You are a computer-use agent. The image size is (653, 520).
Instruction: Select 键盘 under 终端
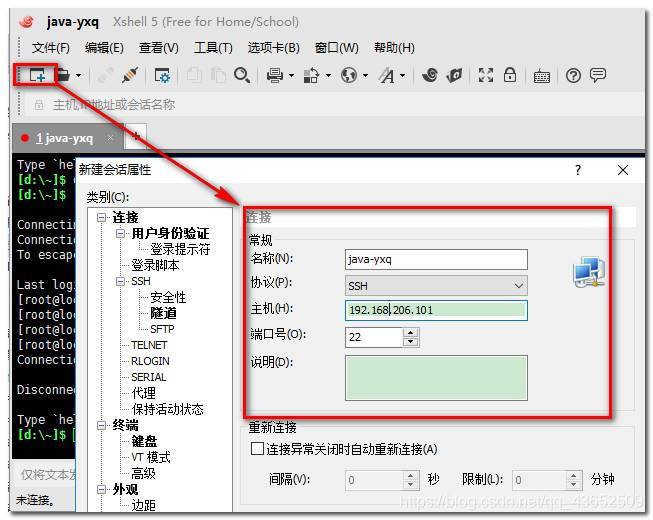click(144, 441)
